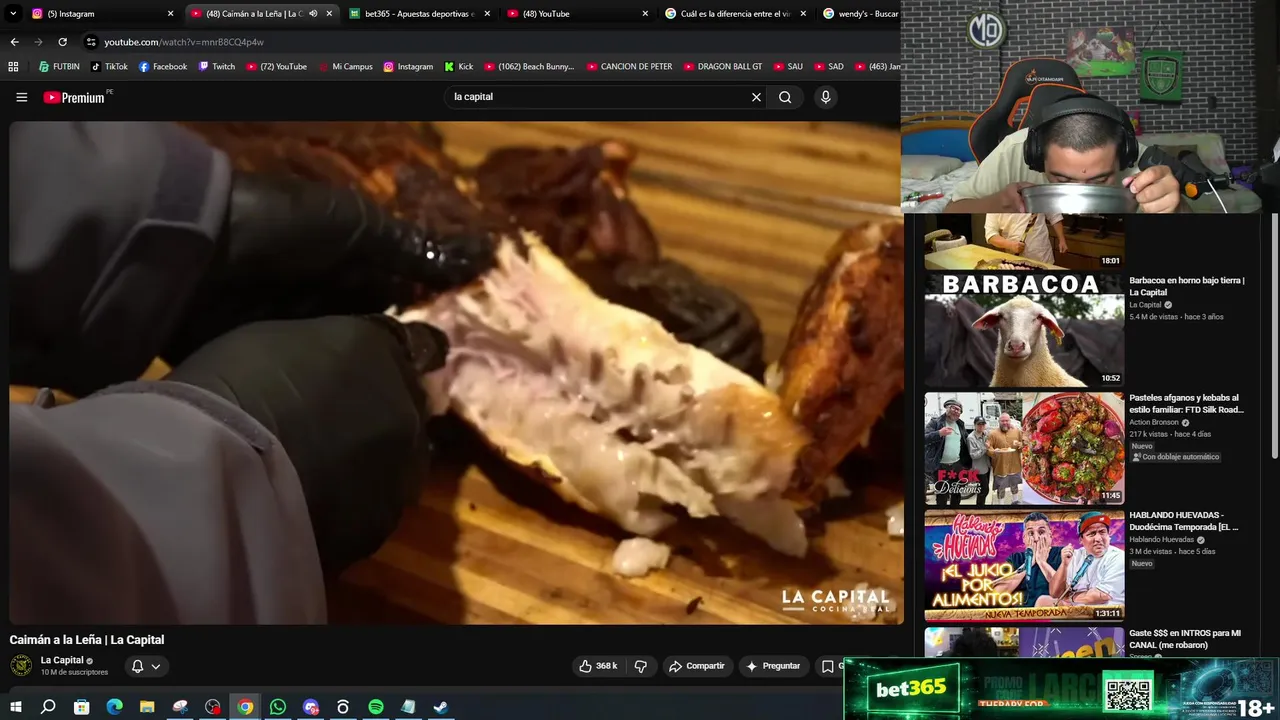Open FUTBIN bookmark
The width and height of the screenshot is (1280, 720).
[x=59, y=67]
